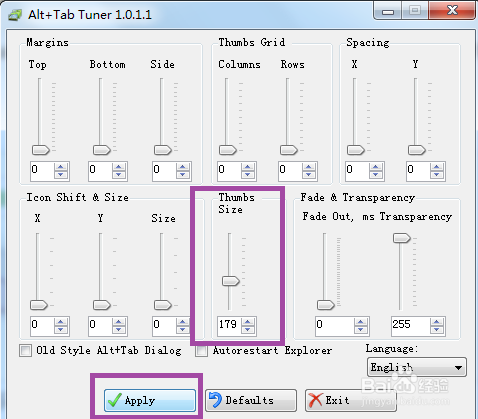
Task: Decrease Fade Out value with down arrow
Action: [x=361, y=329]
